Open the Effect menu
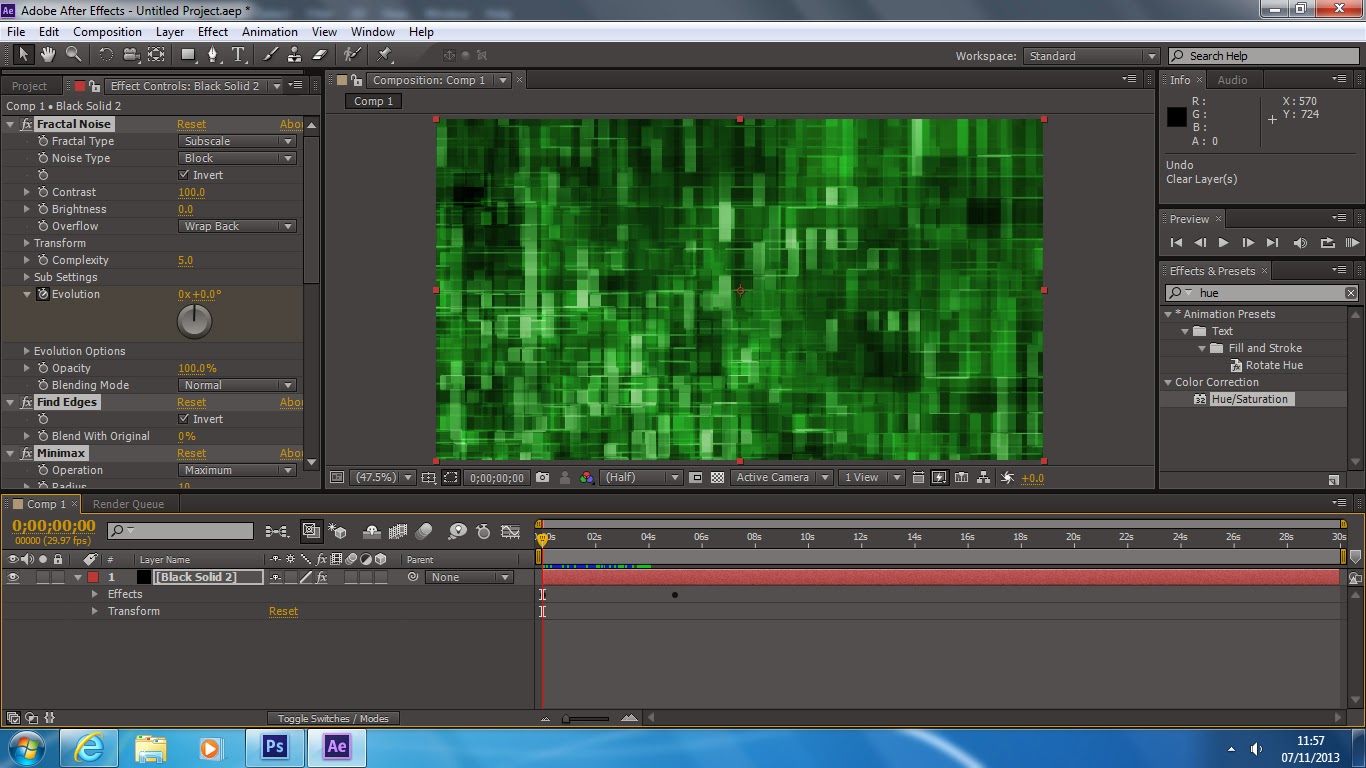 click(x=213, y=31)
